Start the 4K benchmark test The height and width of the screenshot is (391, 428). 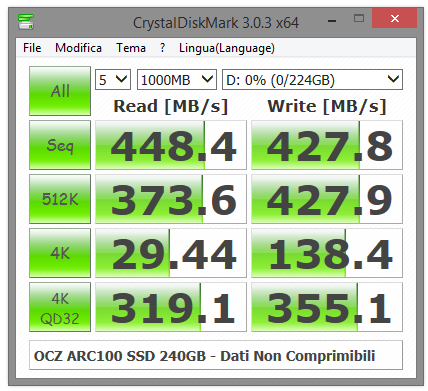[60, 253]
